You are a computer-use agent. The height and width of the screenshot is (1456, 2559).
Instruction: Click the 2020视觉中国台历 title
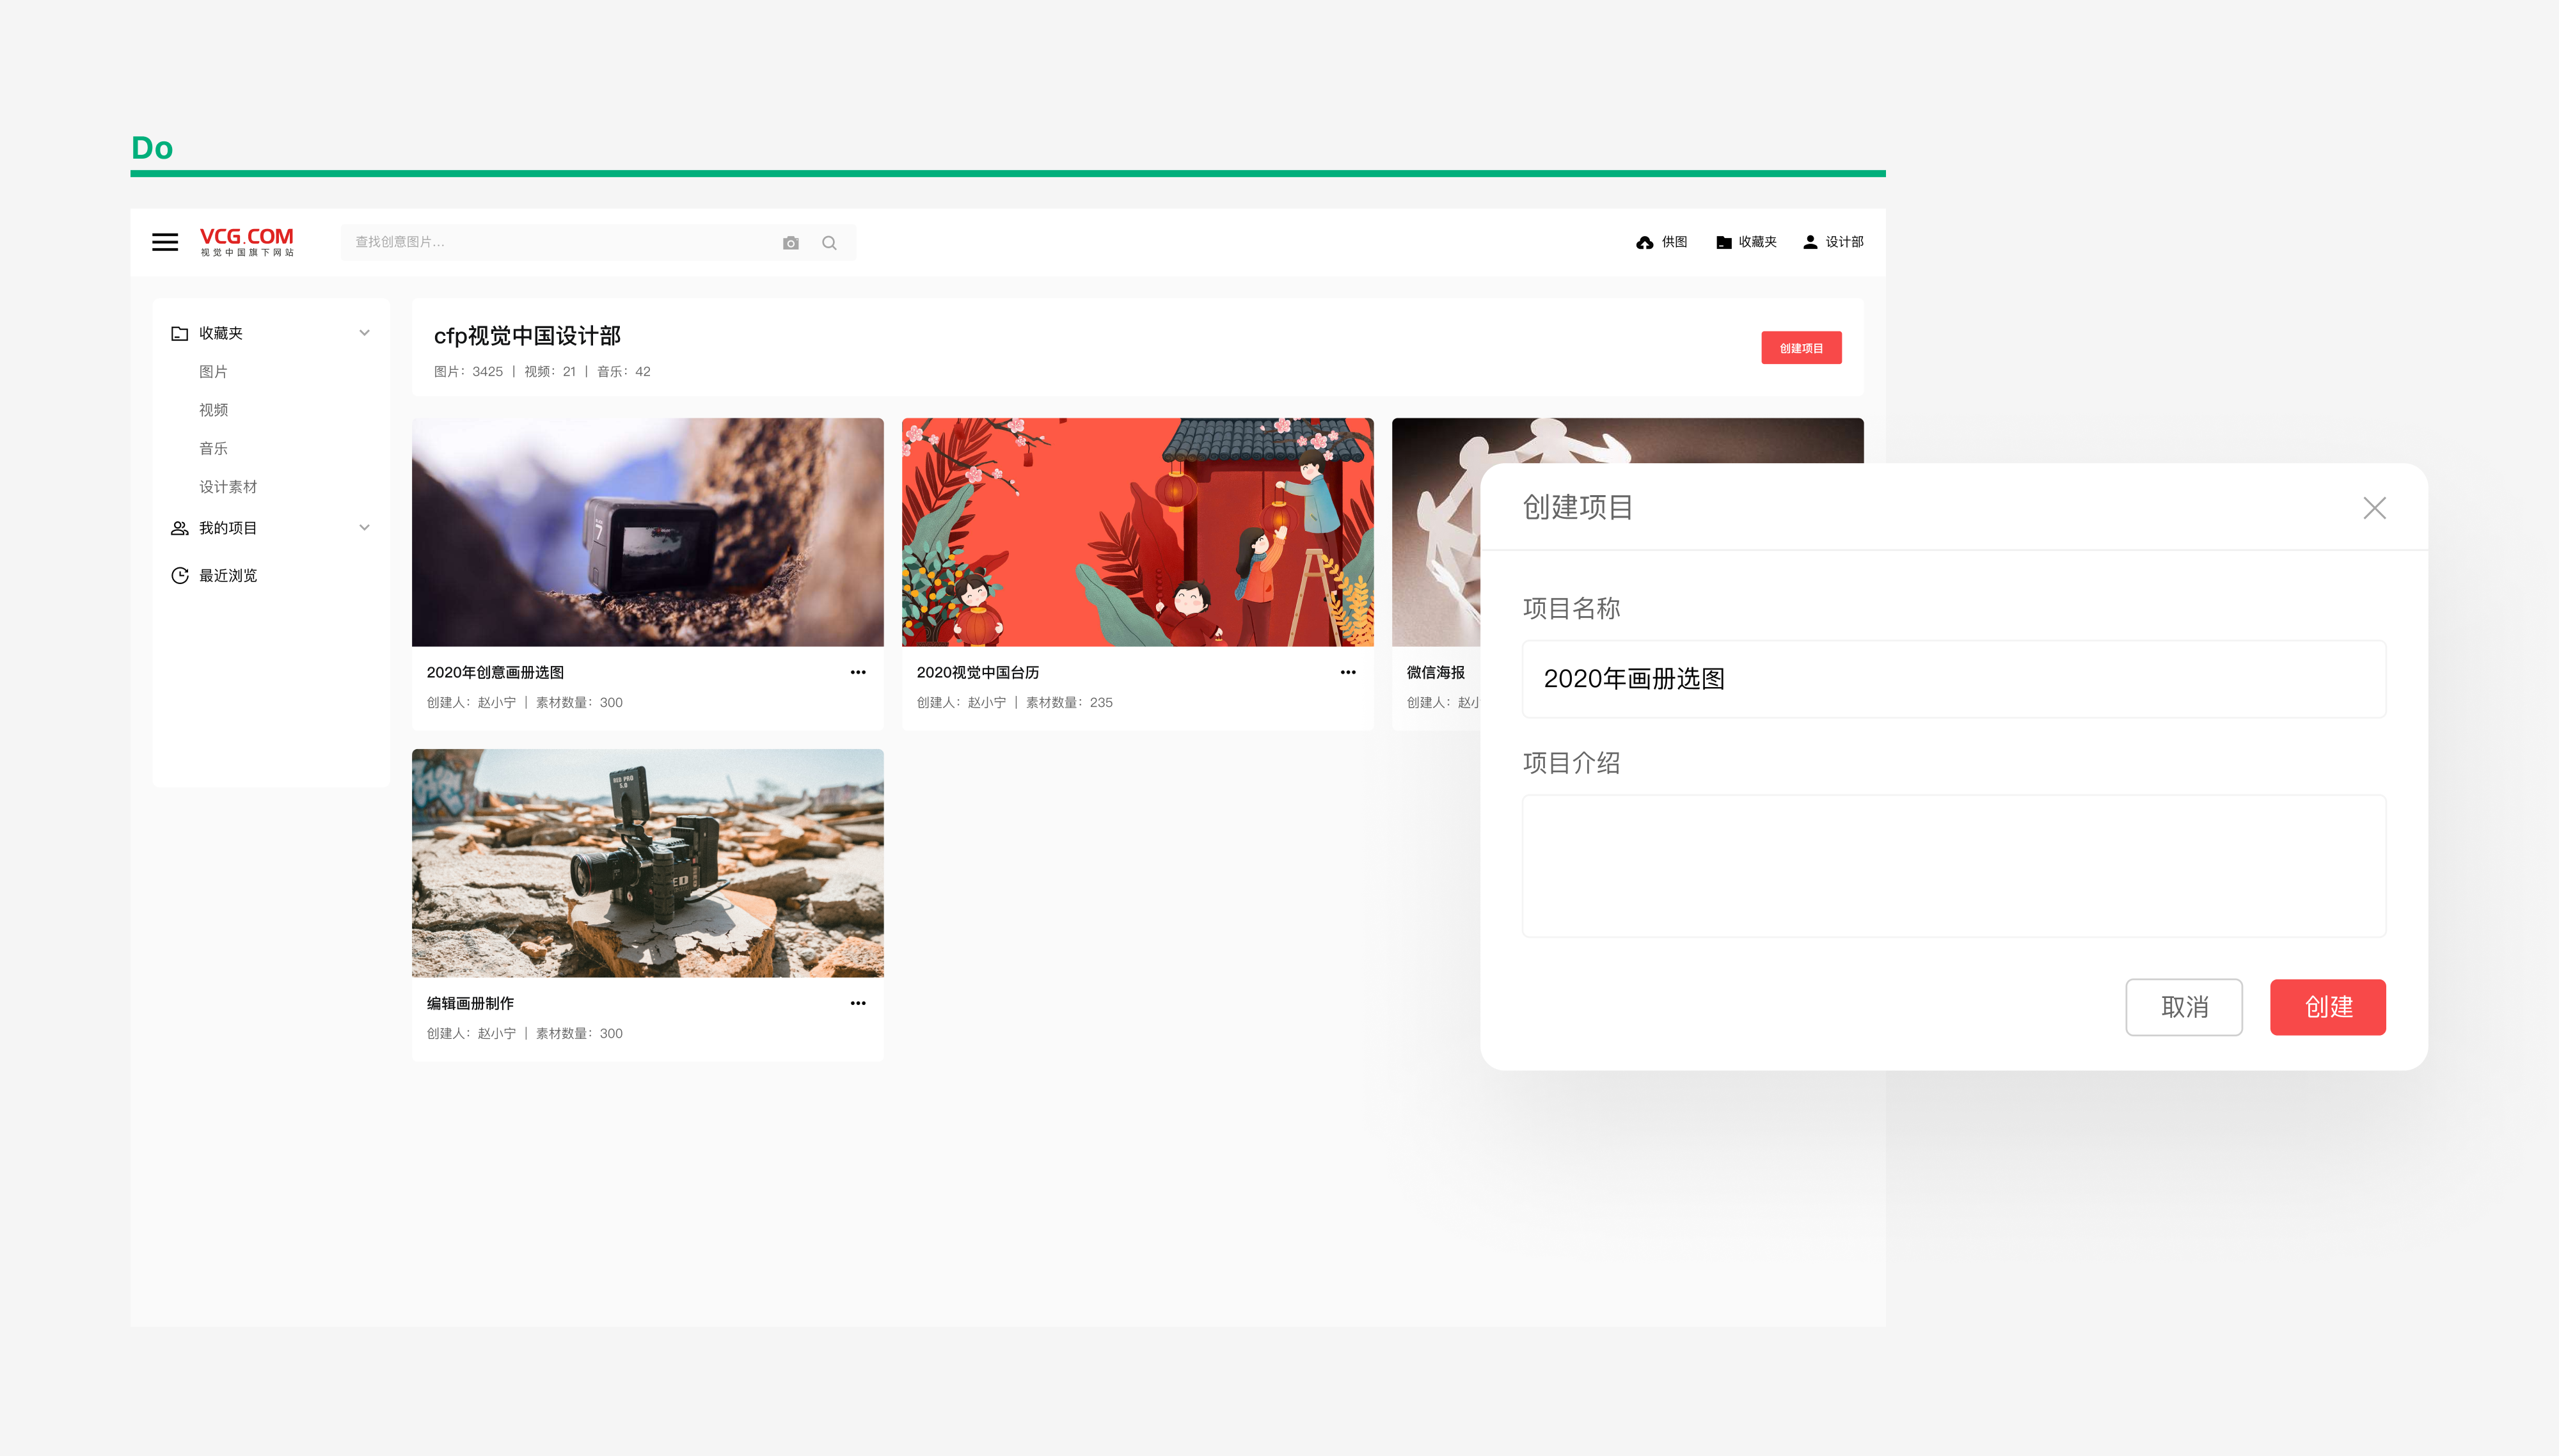(x=978, y=672)
